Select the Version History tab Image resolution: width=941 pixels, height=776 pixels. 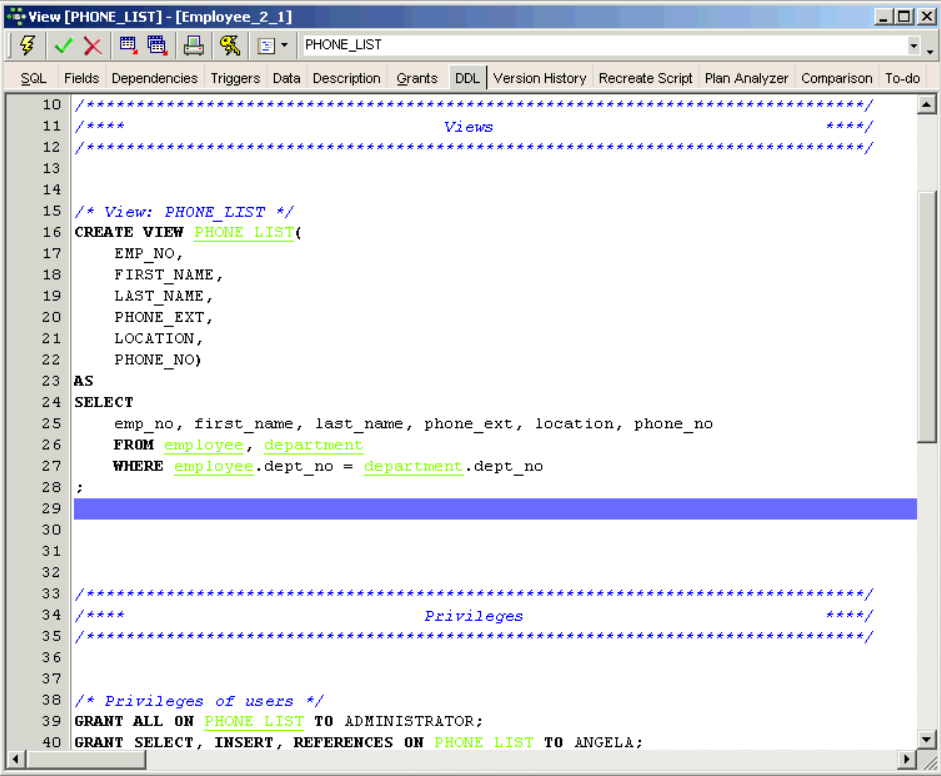539,78
